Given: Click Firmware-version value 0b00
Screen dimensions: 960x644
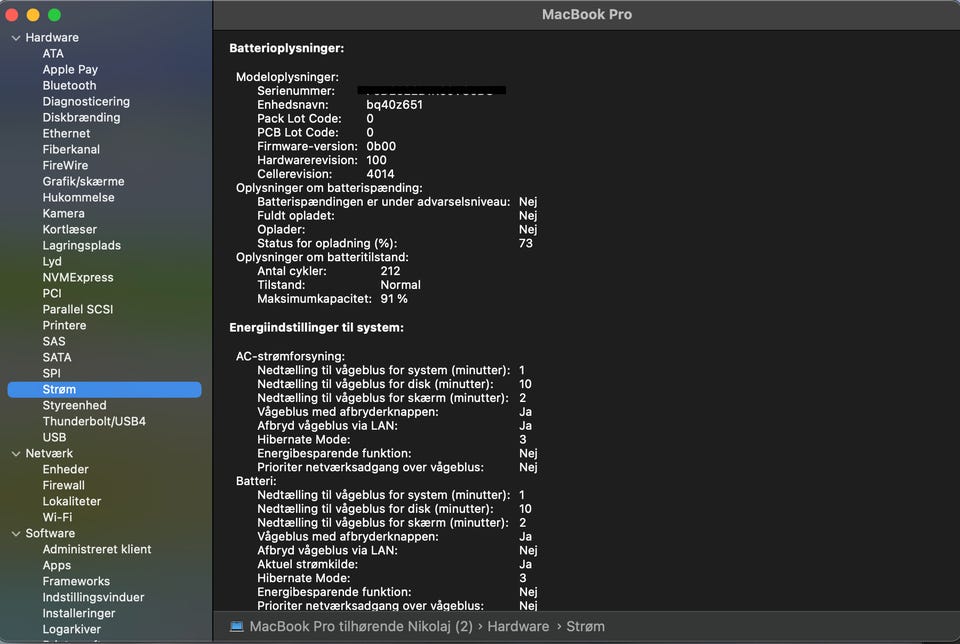Looking at the screenshot, I should click(x=381, y=146).
